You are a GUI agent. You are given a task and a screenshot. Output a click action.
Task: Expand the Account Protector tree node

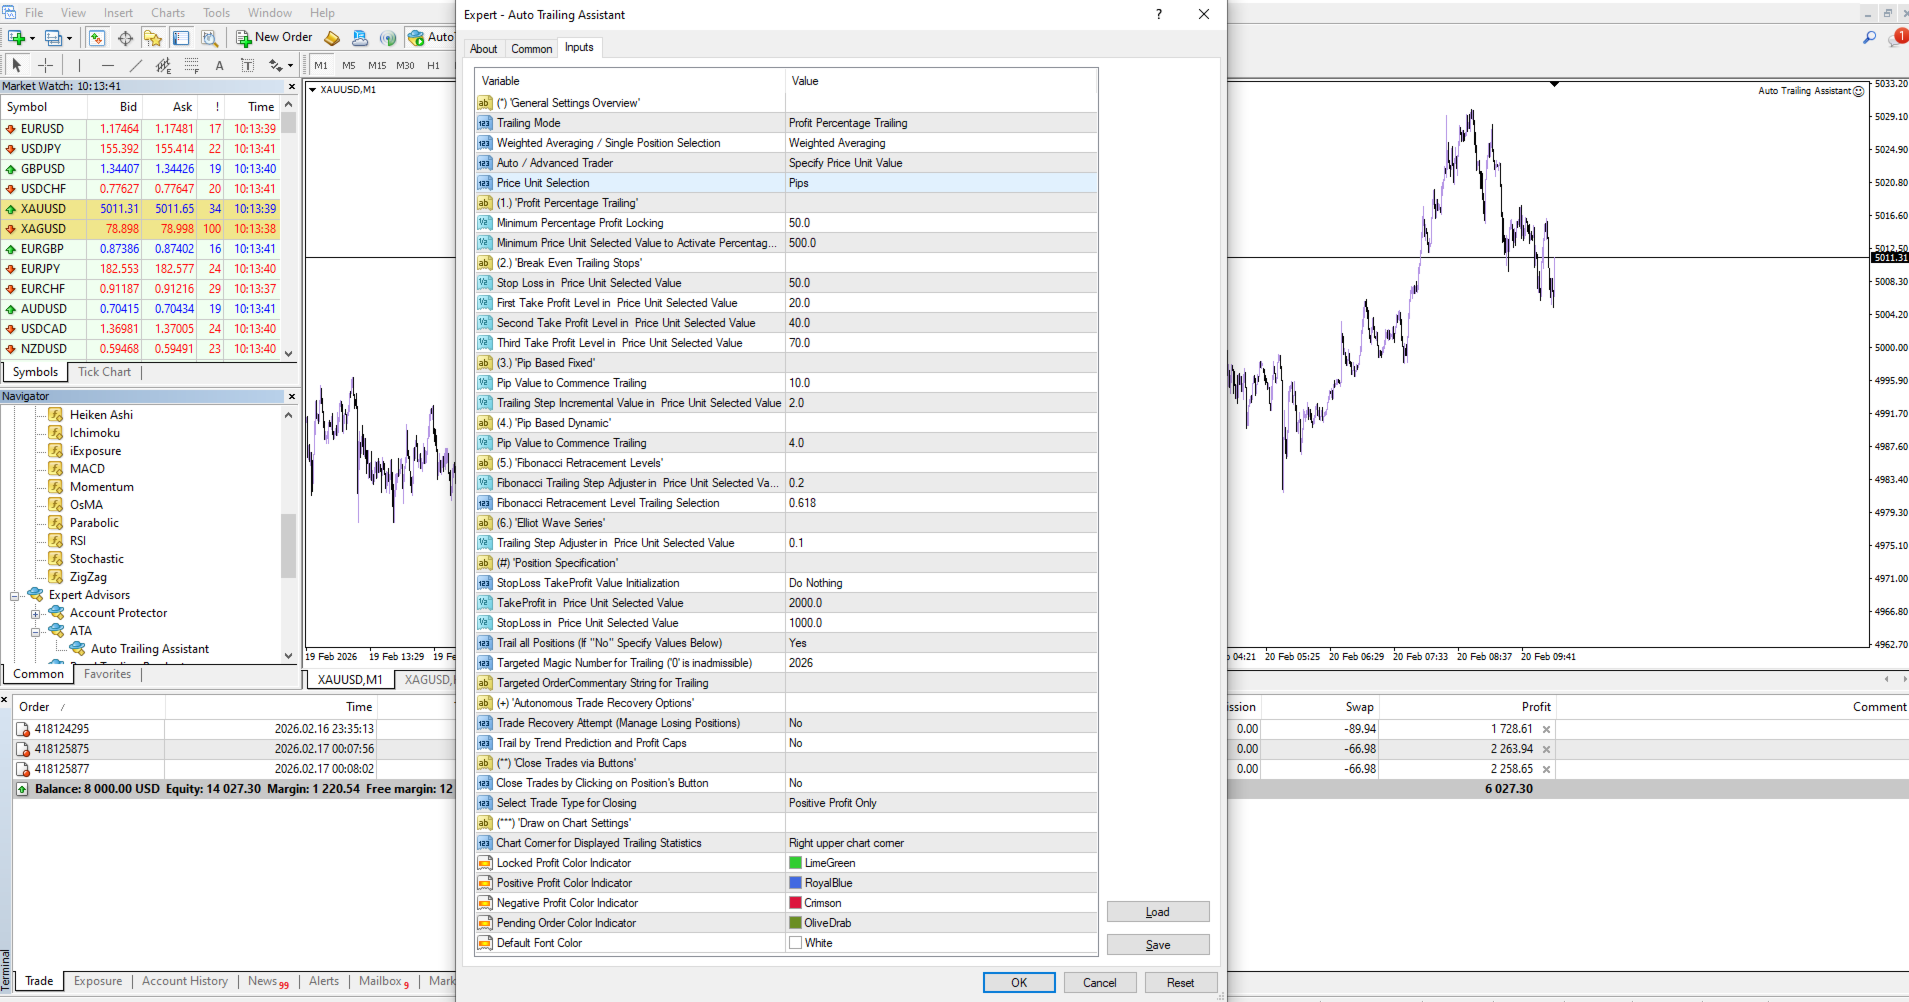(35, 613)
